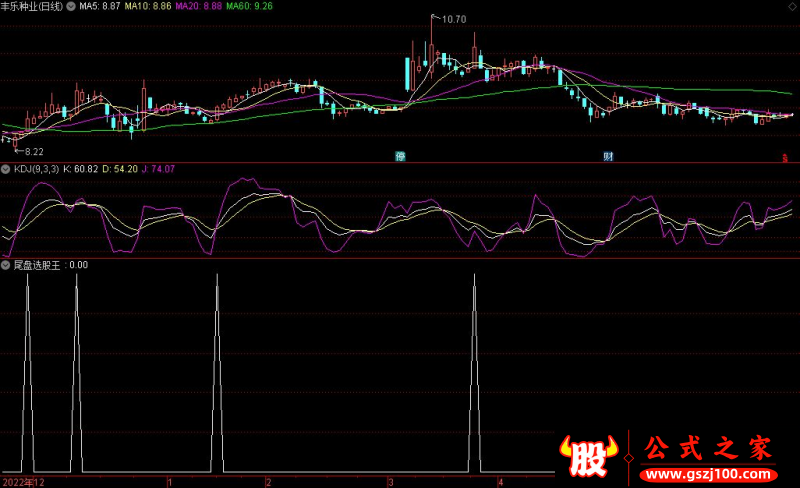
Task: Click the round icon before 尾盘选股王
Action: (6, 265)
